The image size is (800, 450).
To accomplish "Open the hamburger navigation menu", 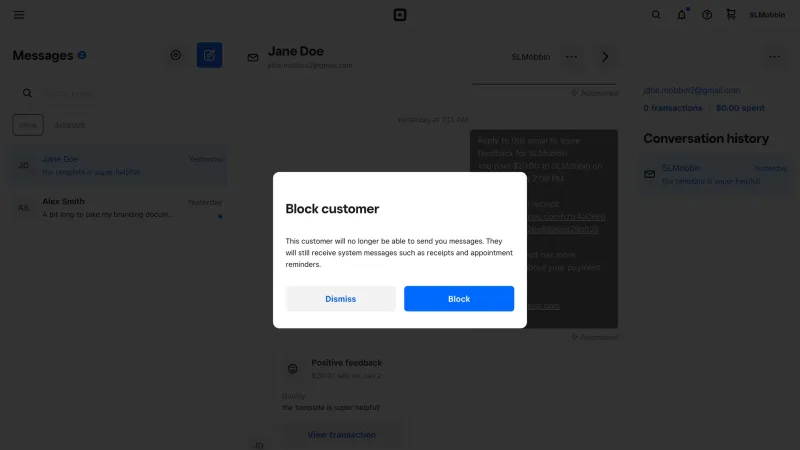I will 19,15.
